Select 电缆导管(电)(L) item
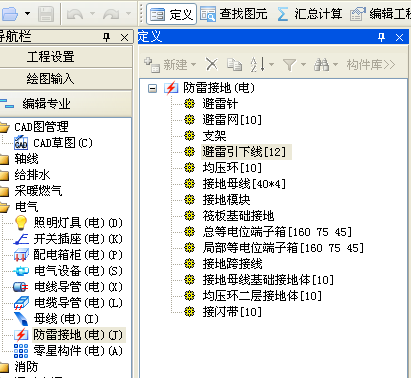Screen dimensions: 411x378 [78, 303]
